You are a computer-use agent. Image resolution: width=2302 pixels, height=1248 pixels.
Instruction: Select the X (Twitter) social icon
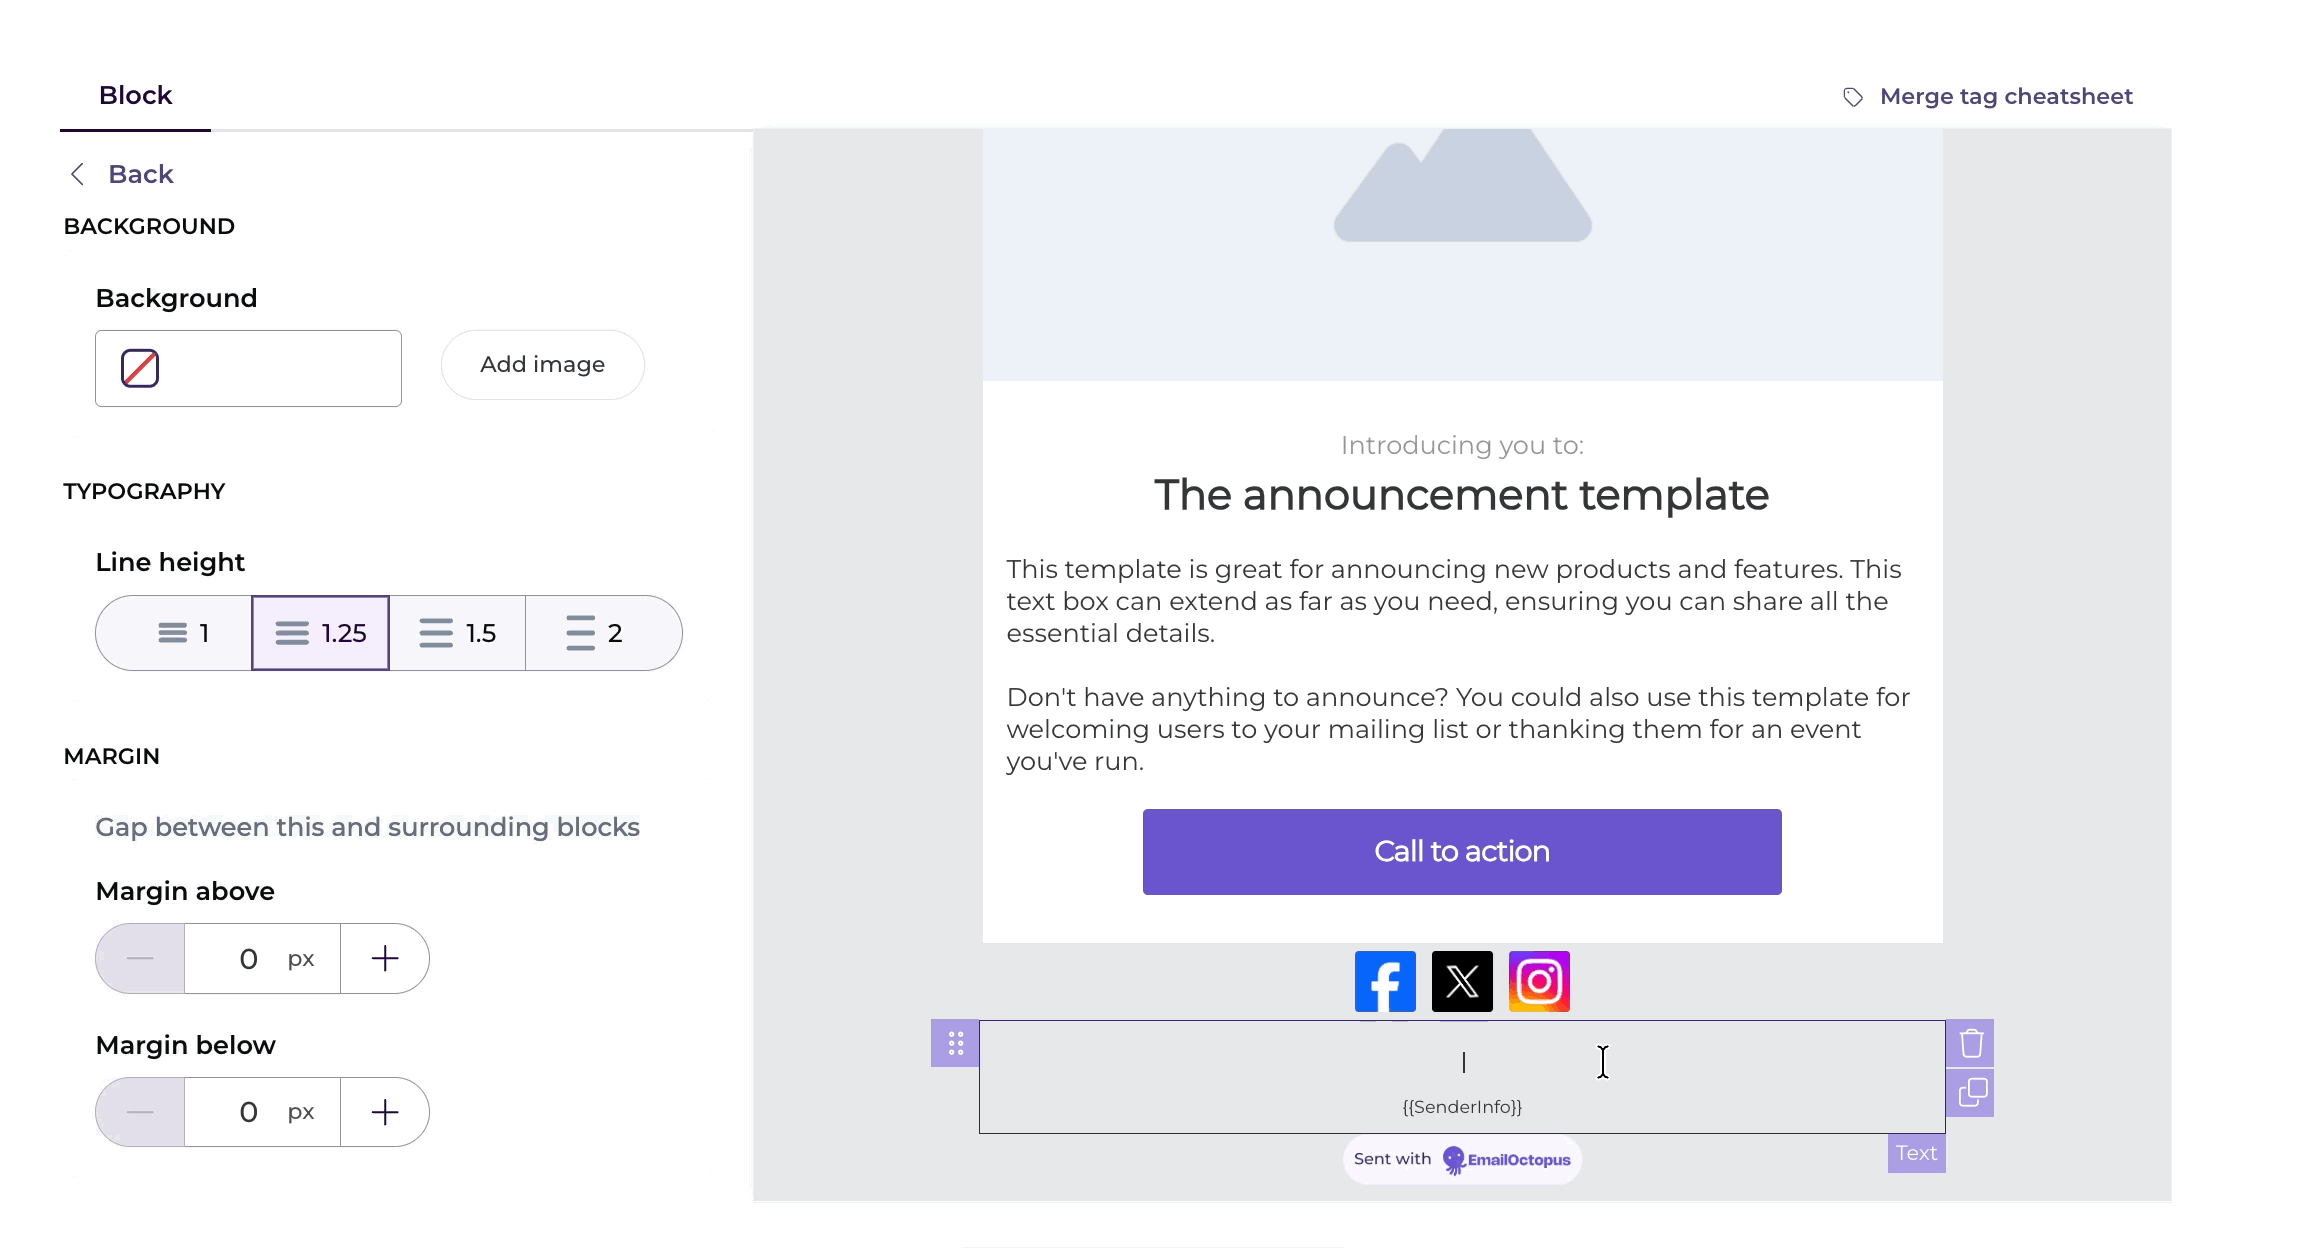[1462, 981]
